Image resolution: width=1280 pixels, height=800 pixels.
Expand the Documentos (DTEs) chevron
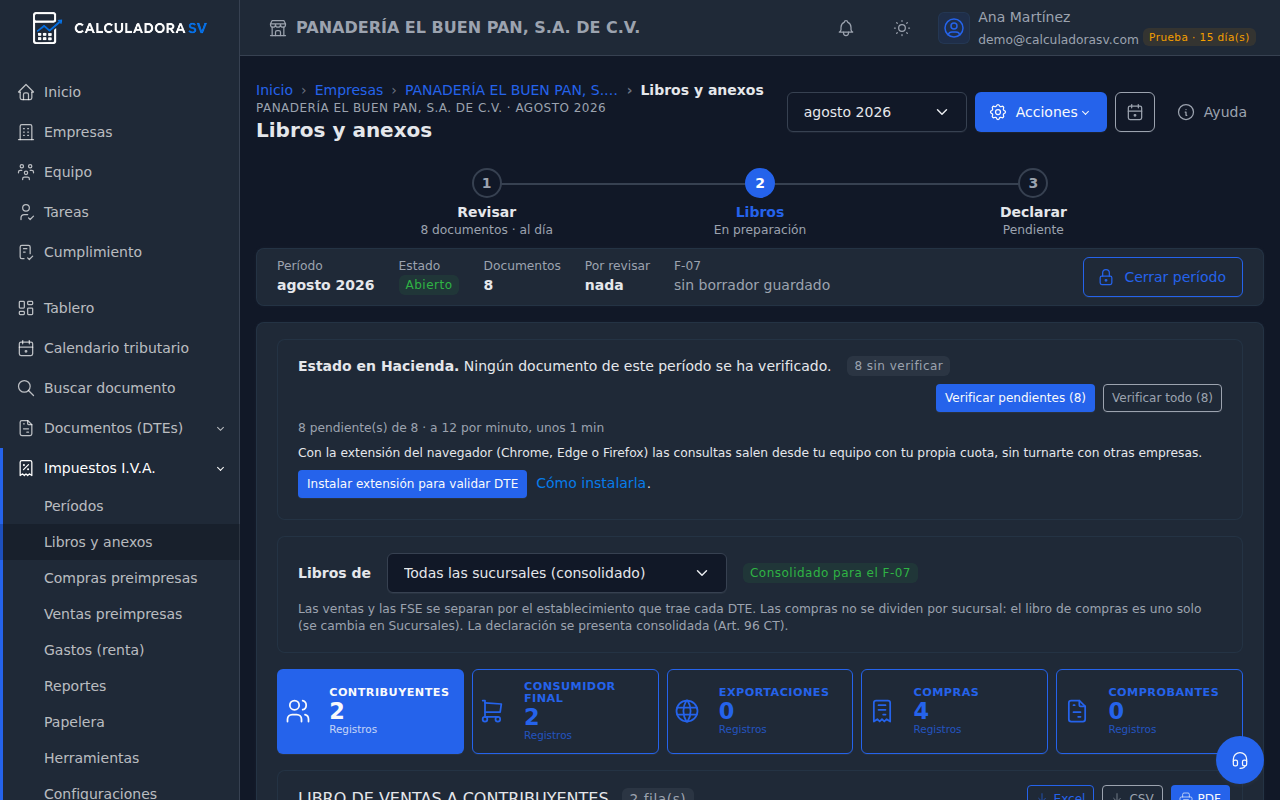pos(221,428)
